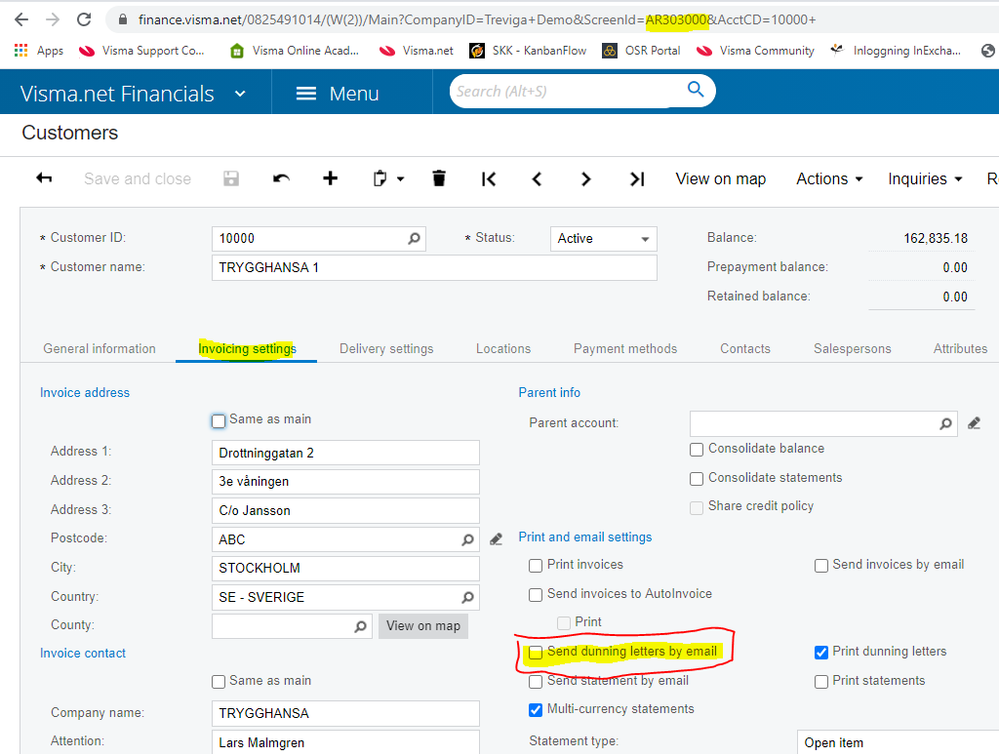Add a new customer with plus icon
Screen dimensions: 999x754
pos(330,178)
